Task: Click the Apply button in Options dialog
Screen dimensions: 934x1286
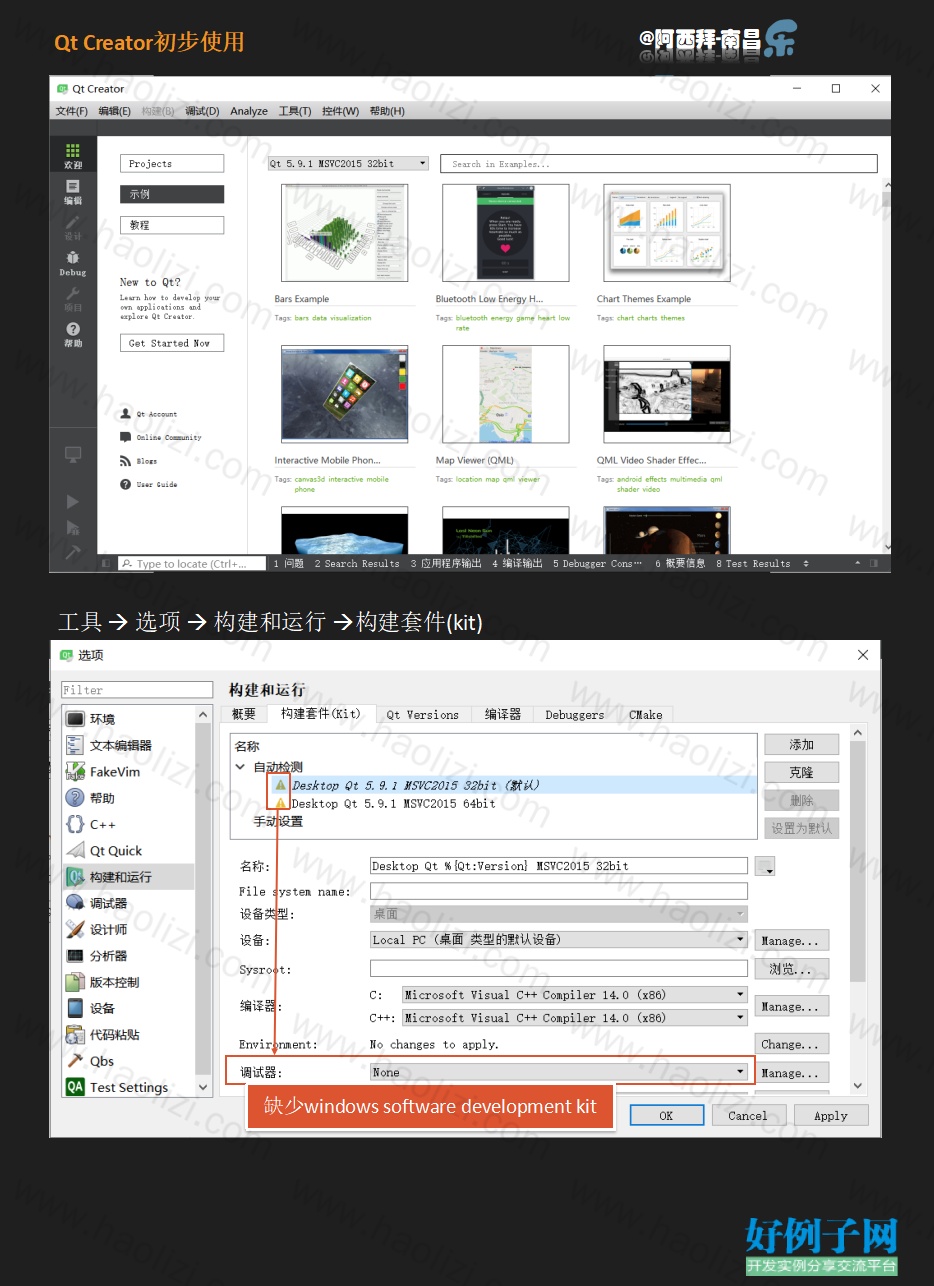Action: pos(830,1116)
